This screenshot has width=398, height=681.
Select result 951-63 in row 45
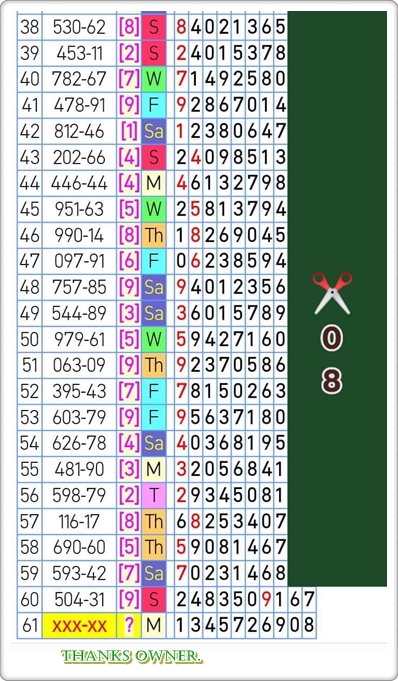(x=80, y=210)
